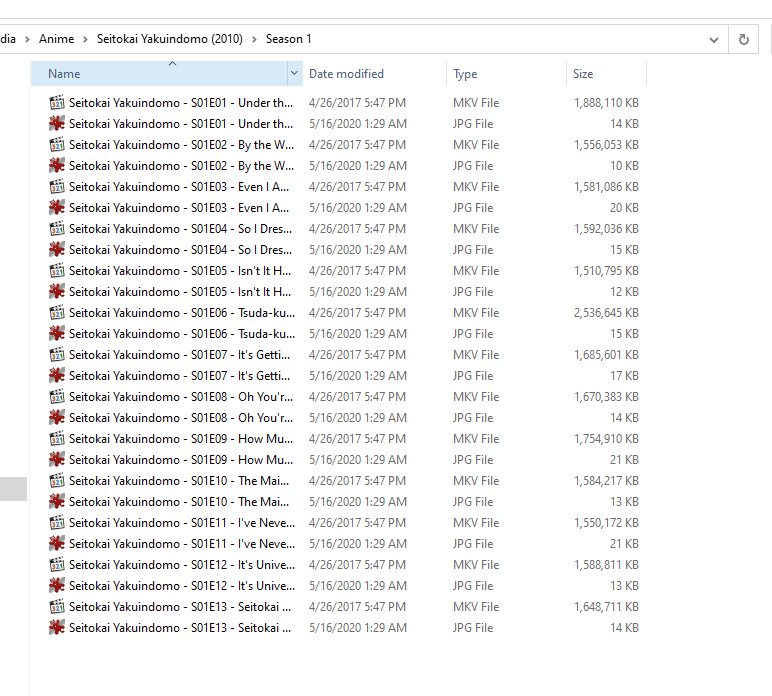This screenshot has width=772, height=696.
Task: Click the S01E05 JPG image file icon
Action: click(x=57, y=291)
